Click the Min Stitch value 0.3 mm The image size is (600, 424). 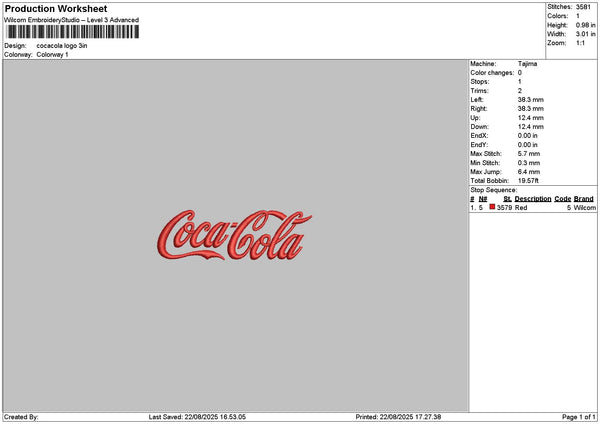[529, 163]
